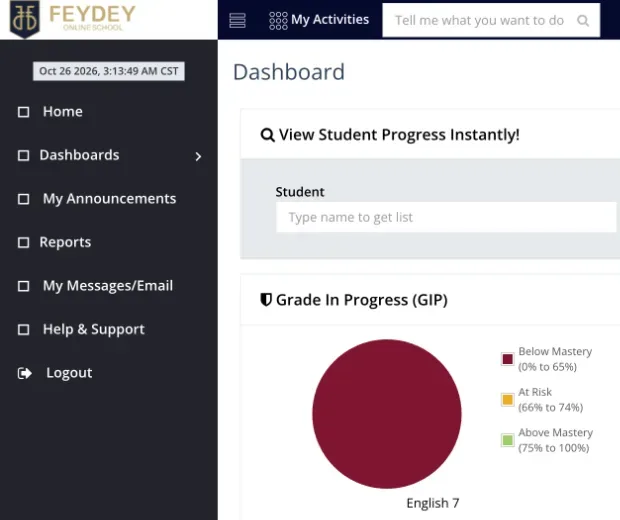Click the Help & Support square icon
Screen dimensions: 620x520
[23, 329]
